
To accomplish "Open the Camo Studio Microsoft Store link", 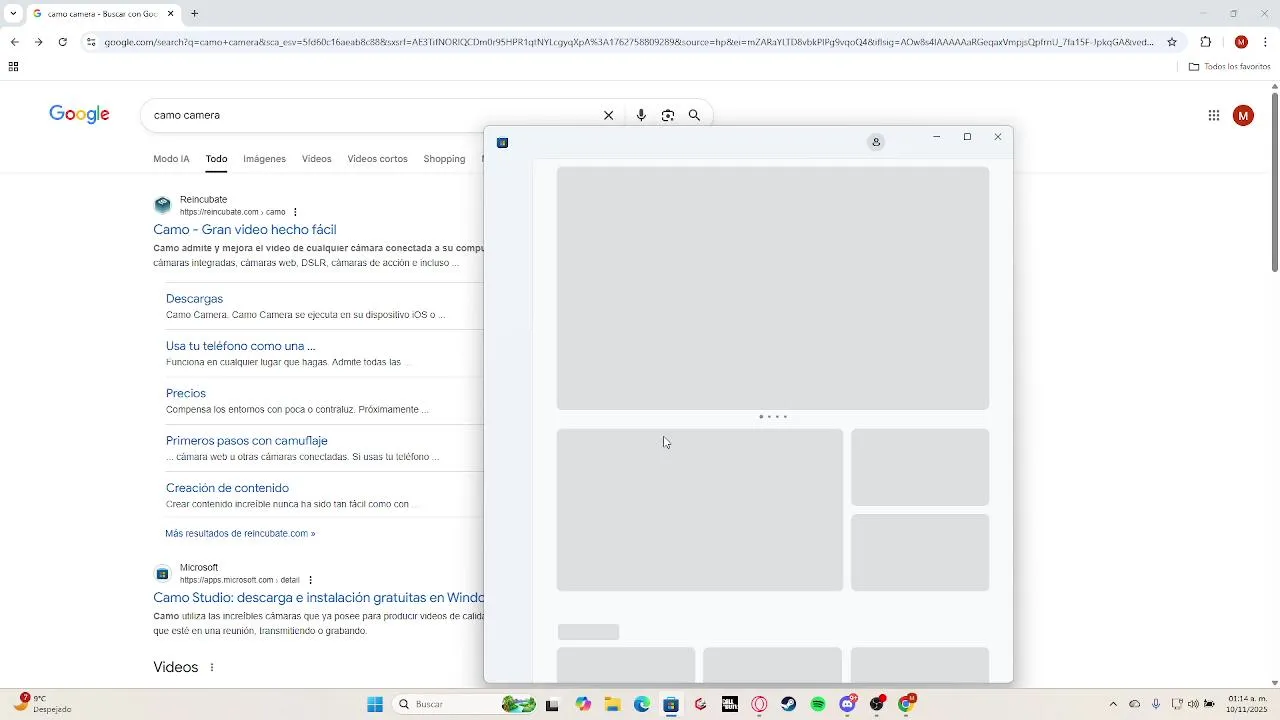I will 318,598.
